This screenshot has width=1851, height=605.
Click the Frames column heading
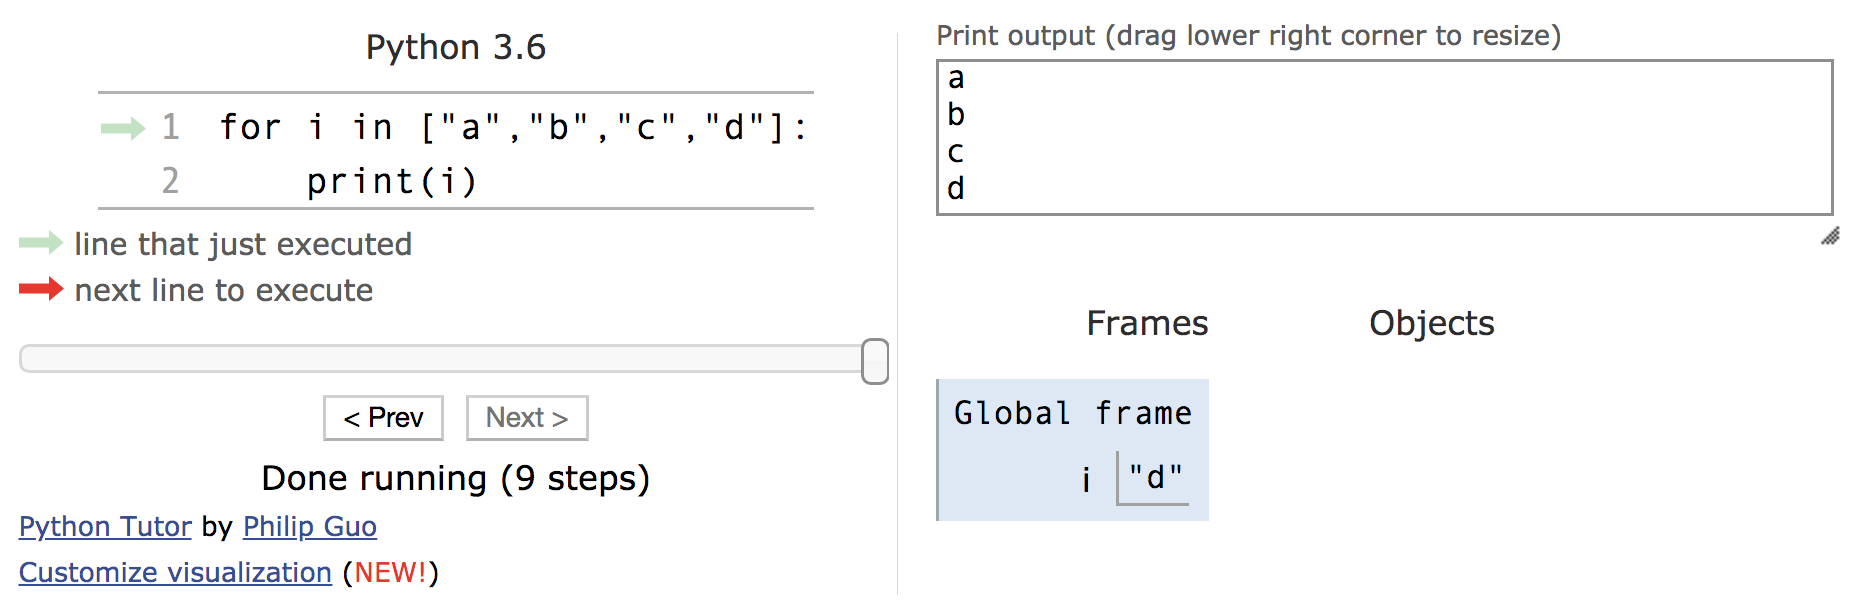(x=1147, y=323)
